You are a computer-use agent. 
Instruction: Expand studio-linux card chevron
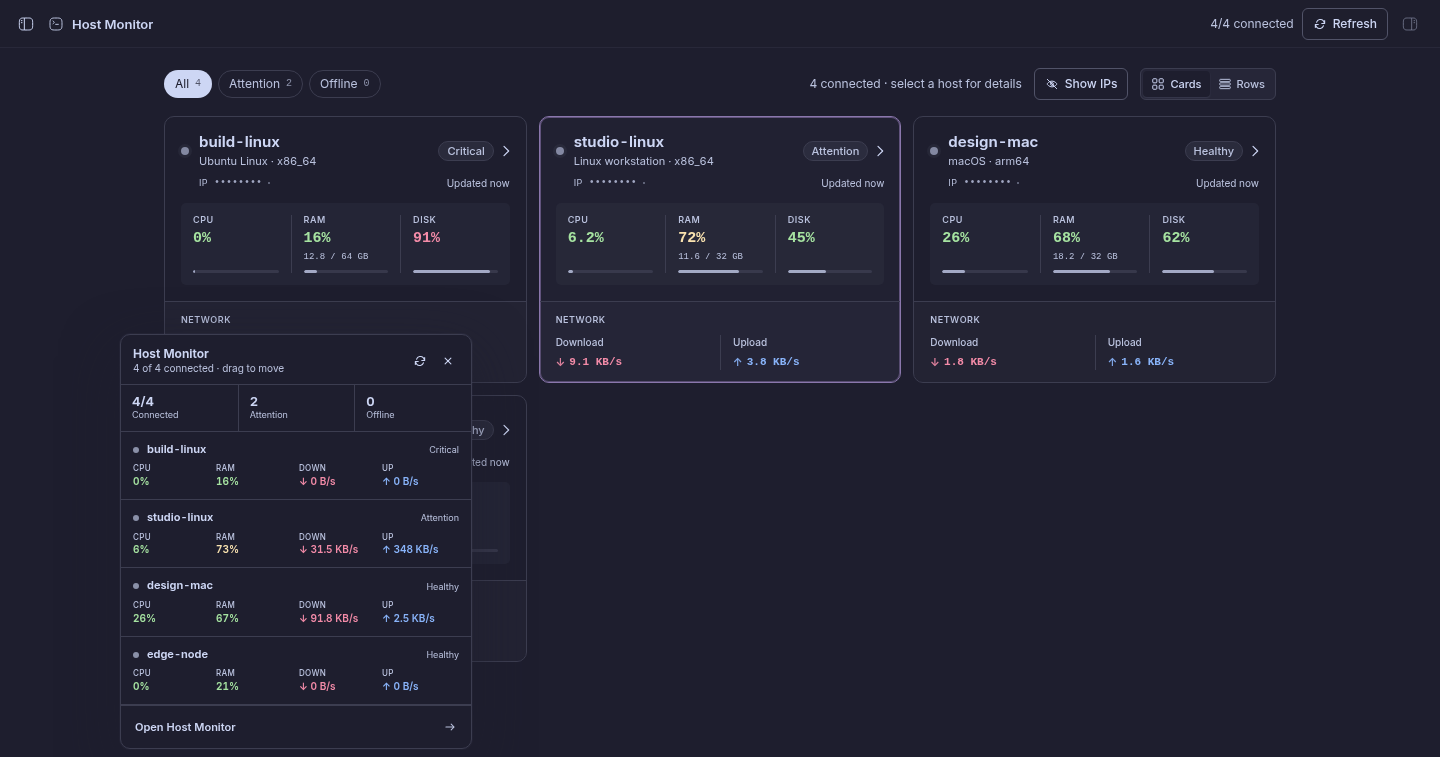[880, 151]
